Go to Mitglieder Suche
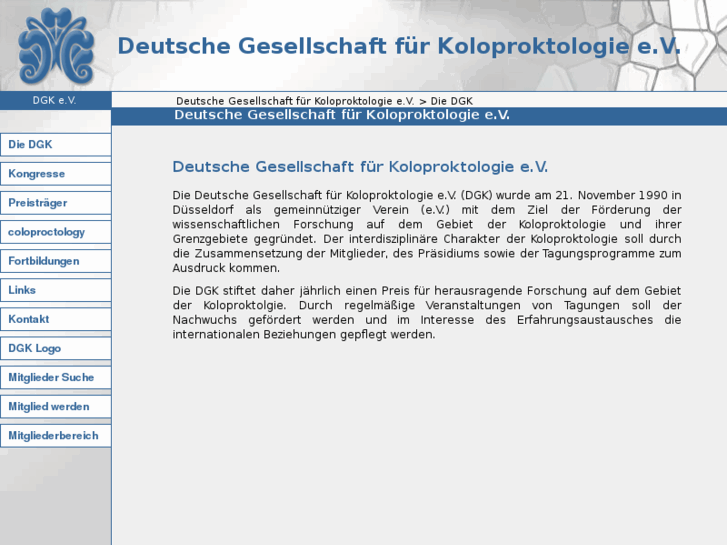Image resolution: width=727 pixels, height=545 pixels. 56,378
